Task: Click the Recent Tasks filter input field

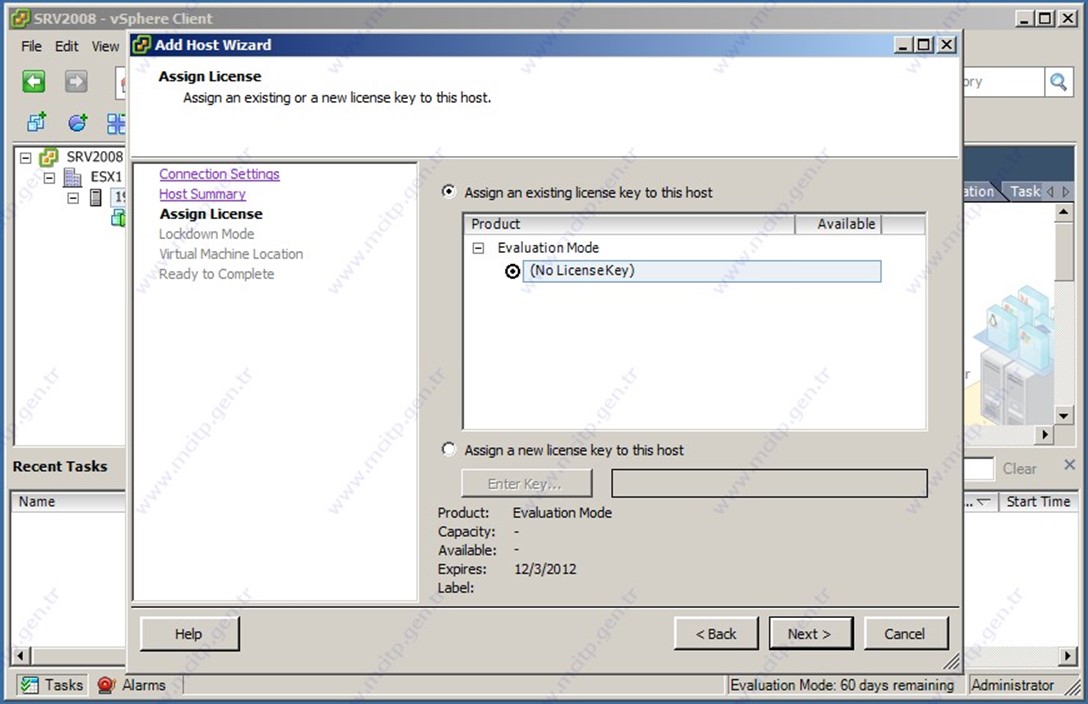Action: pyautogui.click(x=978, y=469)
